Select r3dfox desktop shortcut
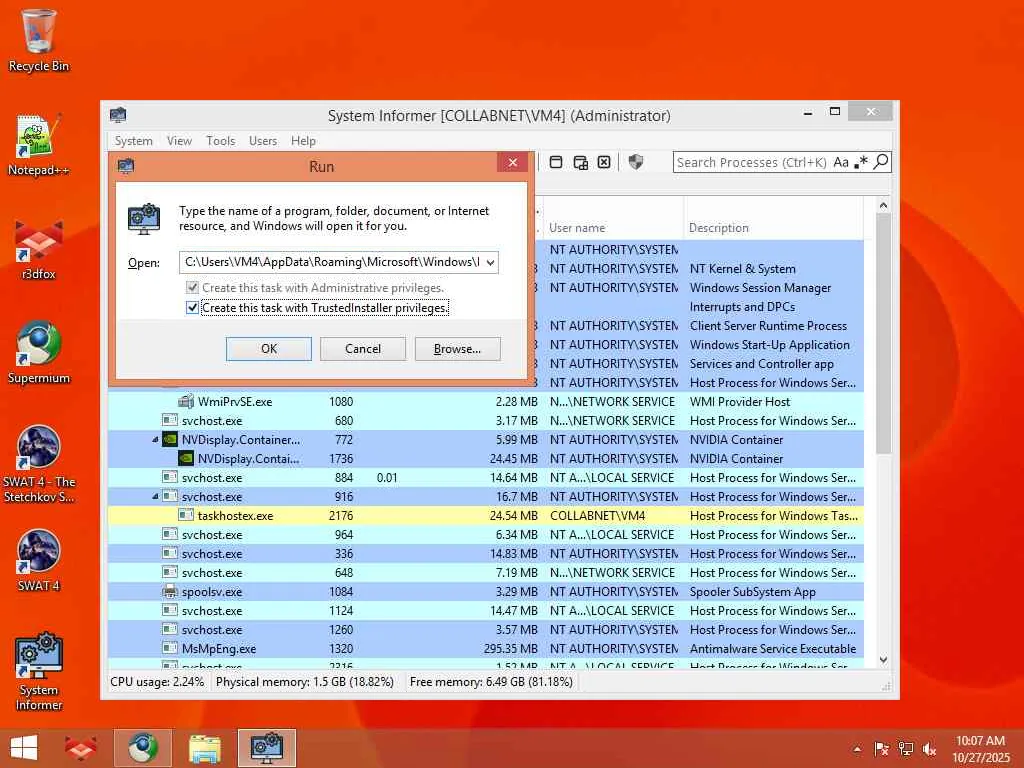Viewport: 1024px width, 768px height. (39, 249)
